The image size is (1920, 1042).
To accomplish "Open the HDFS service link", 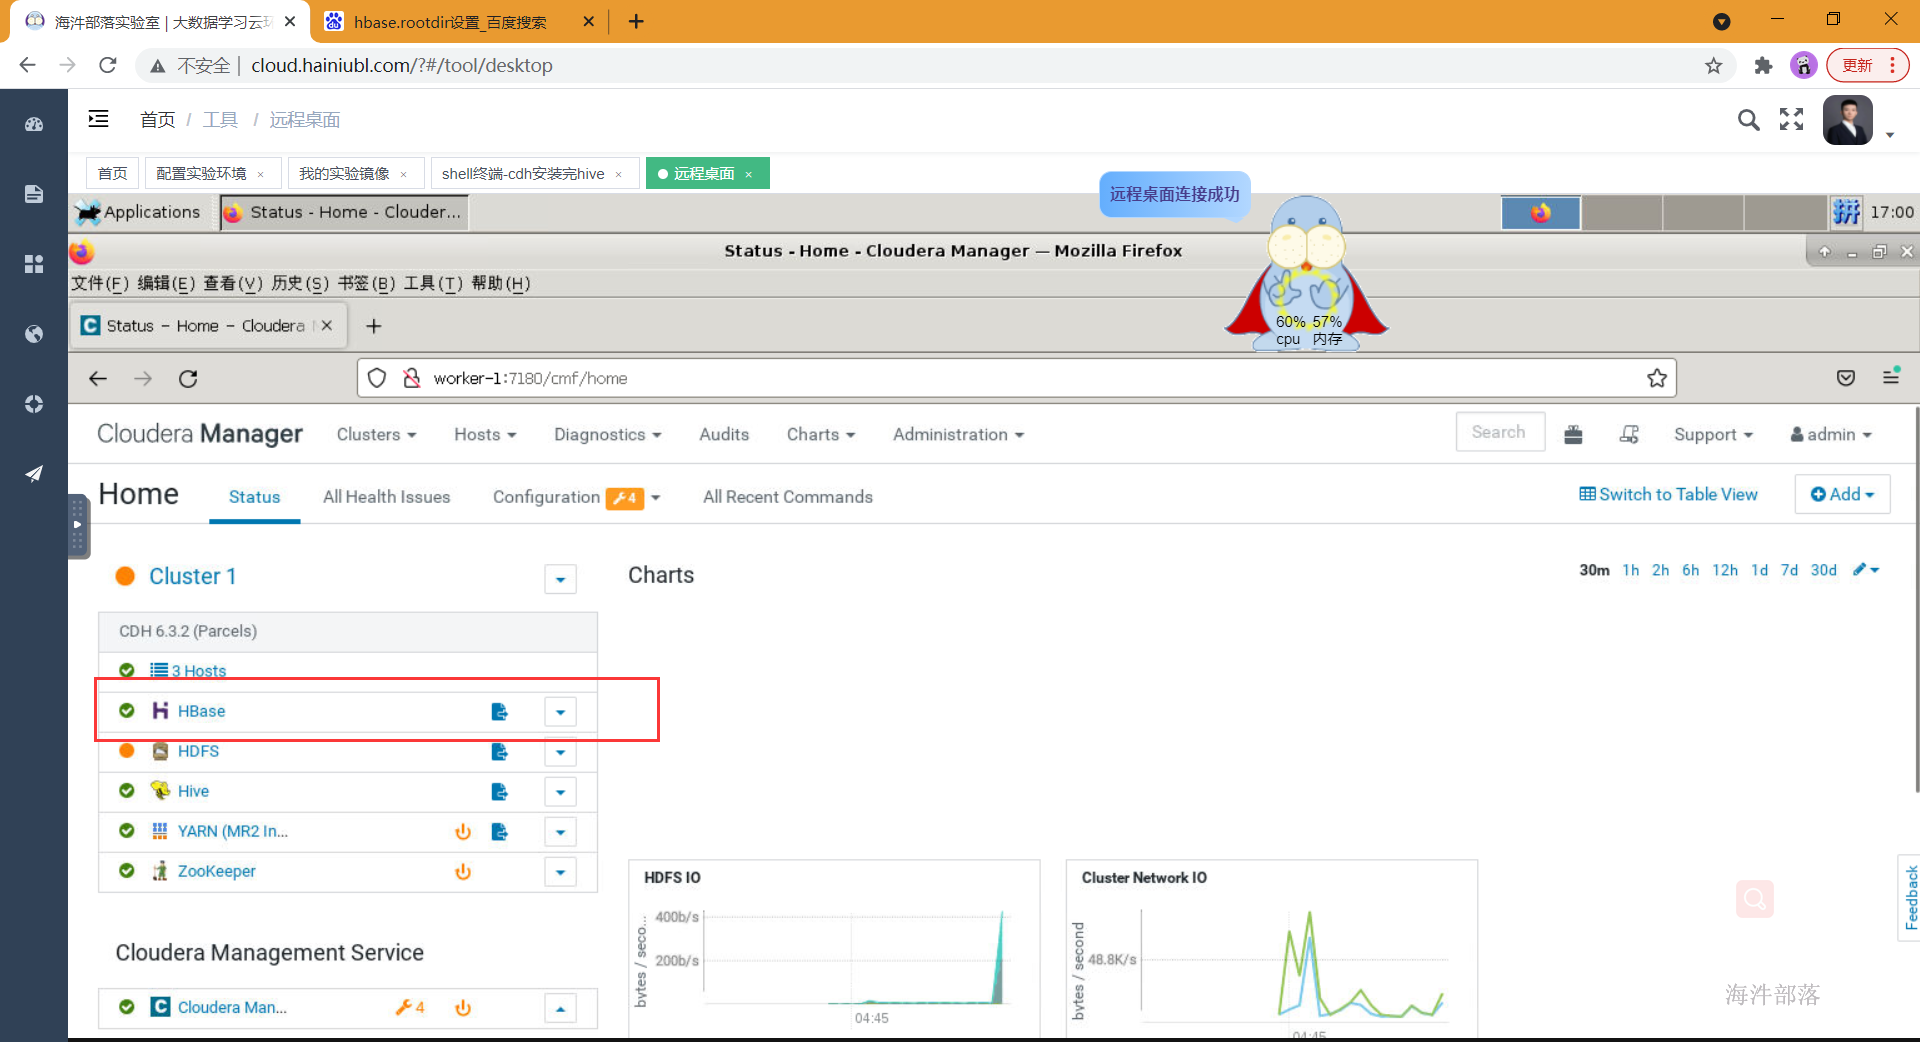I will pos(198,751).
